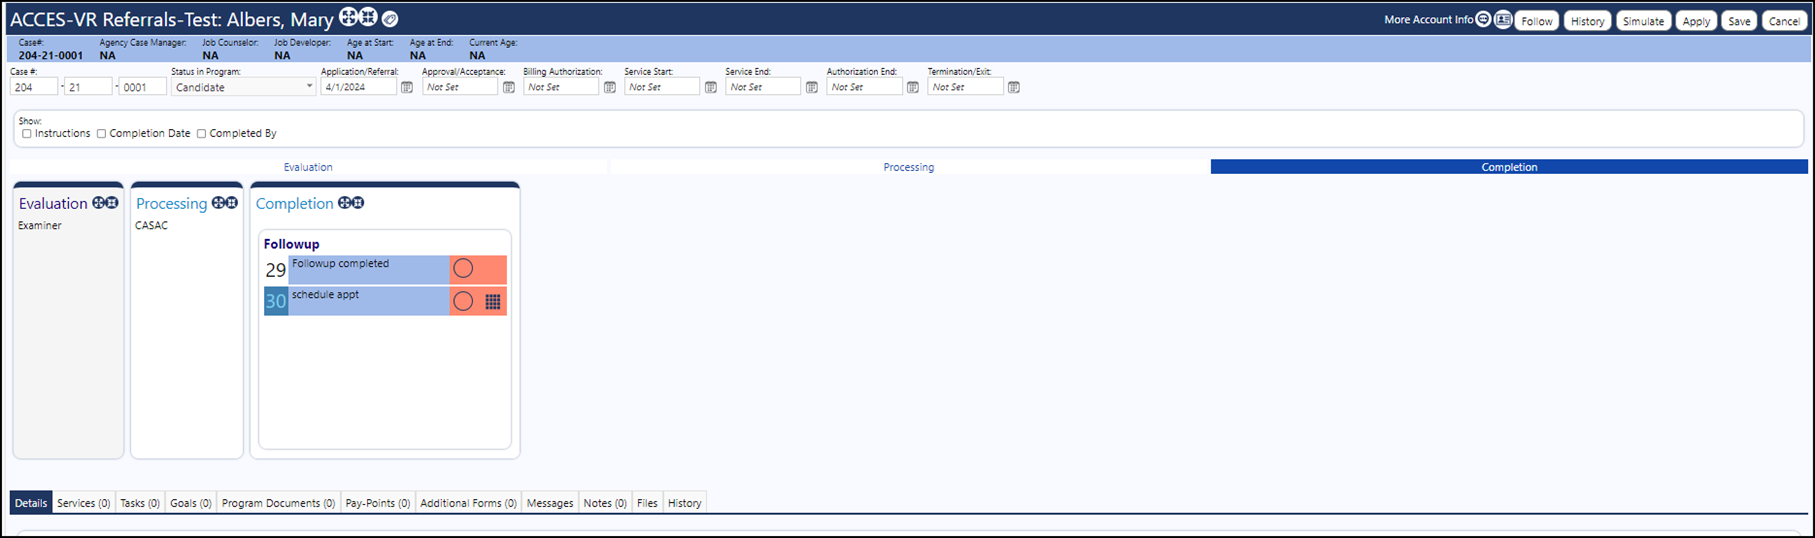Click the expand icon on Evaluation card

pos(99,203)
